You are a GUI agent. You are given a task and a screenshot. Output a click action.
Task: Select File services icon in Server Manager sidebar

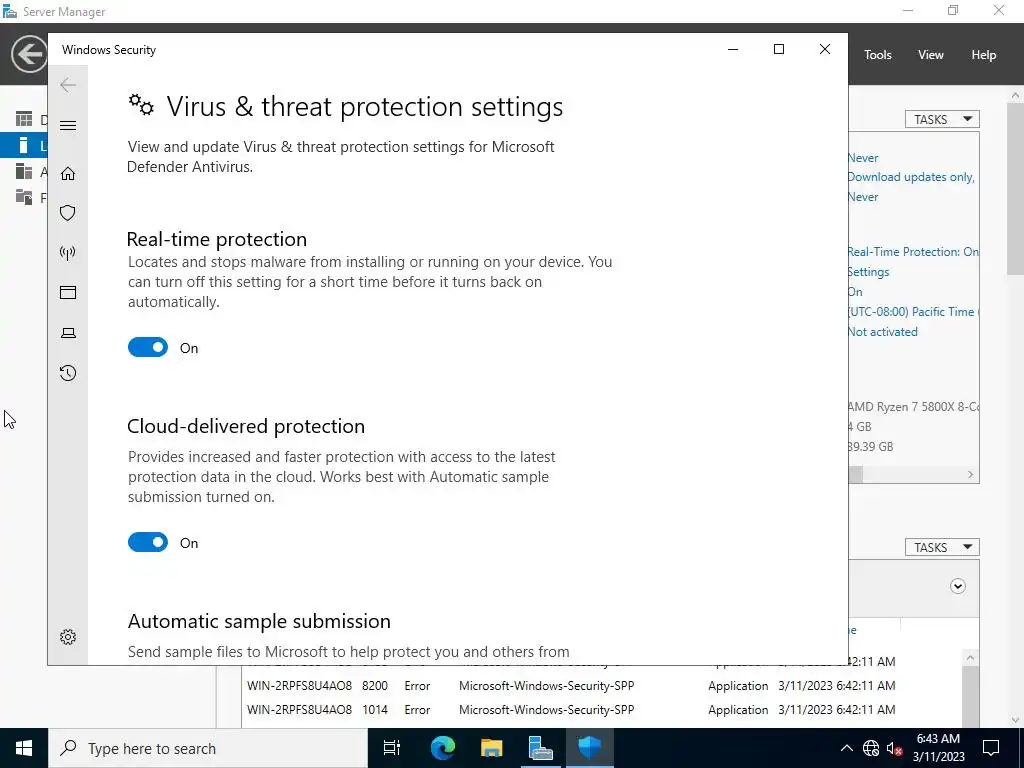pos(24,197)
